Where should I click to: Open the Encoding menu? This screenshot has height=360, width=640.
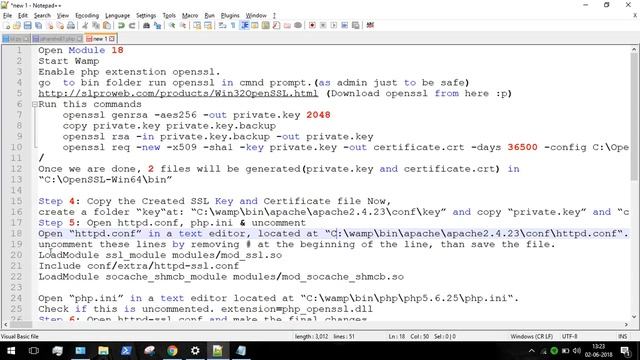(87, 16)
